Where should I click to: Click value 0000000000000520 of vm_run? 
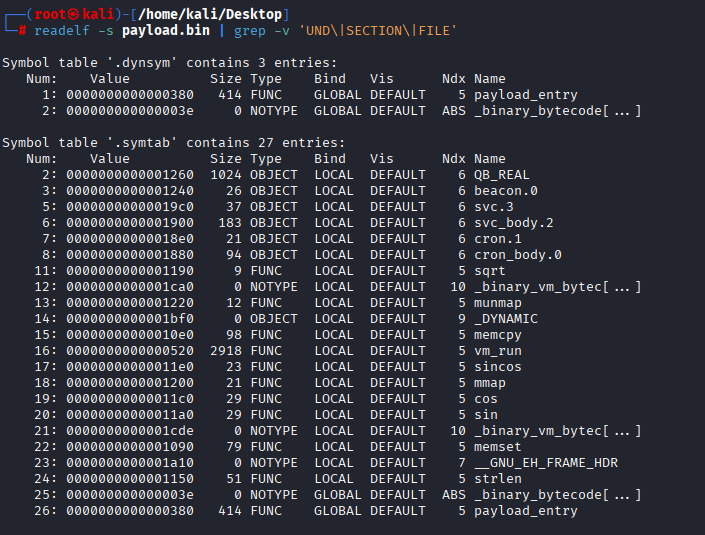(x=130, y=351)
